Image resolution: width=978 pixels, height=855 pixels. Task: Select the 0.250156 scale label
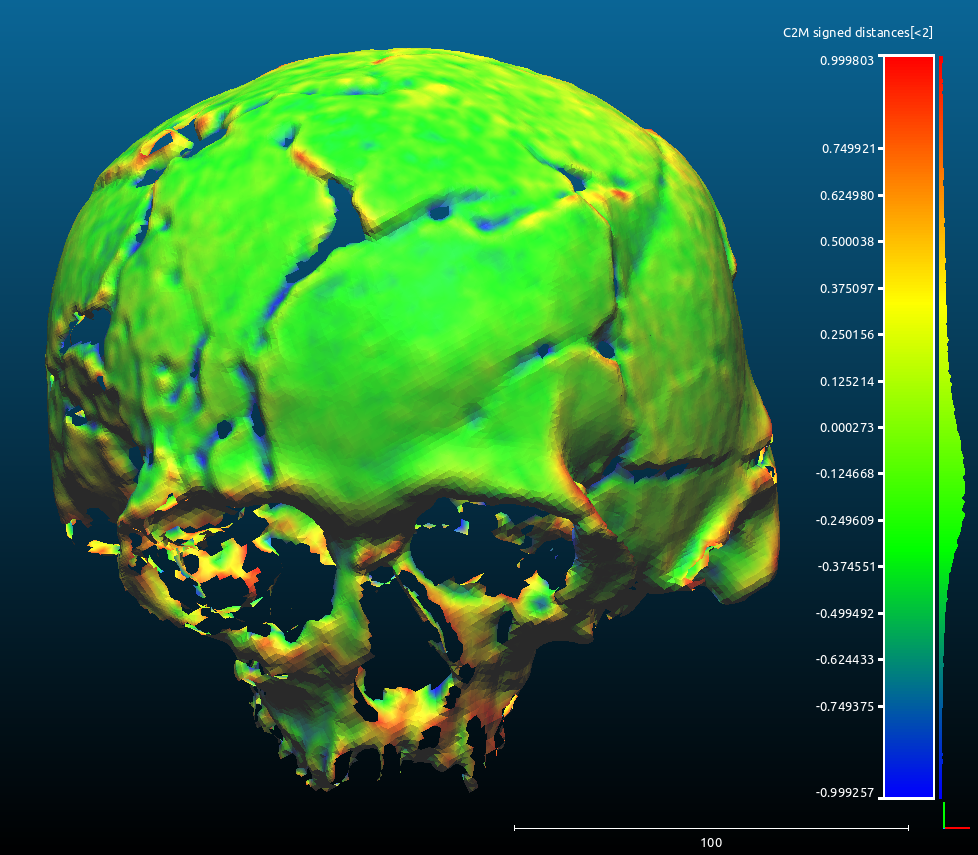847,335
